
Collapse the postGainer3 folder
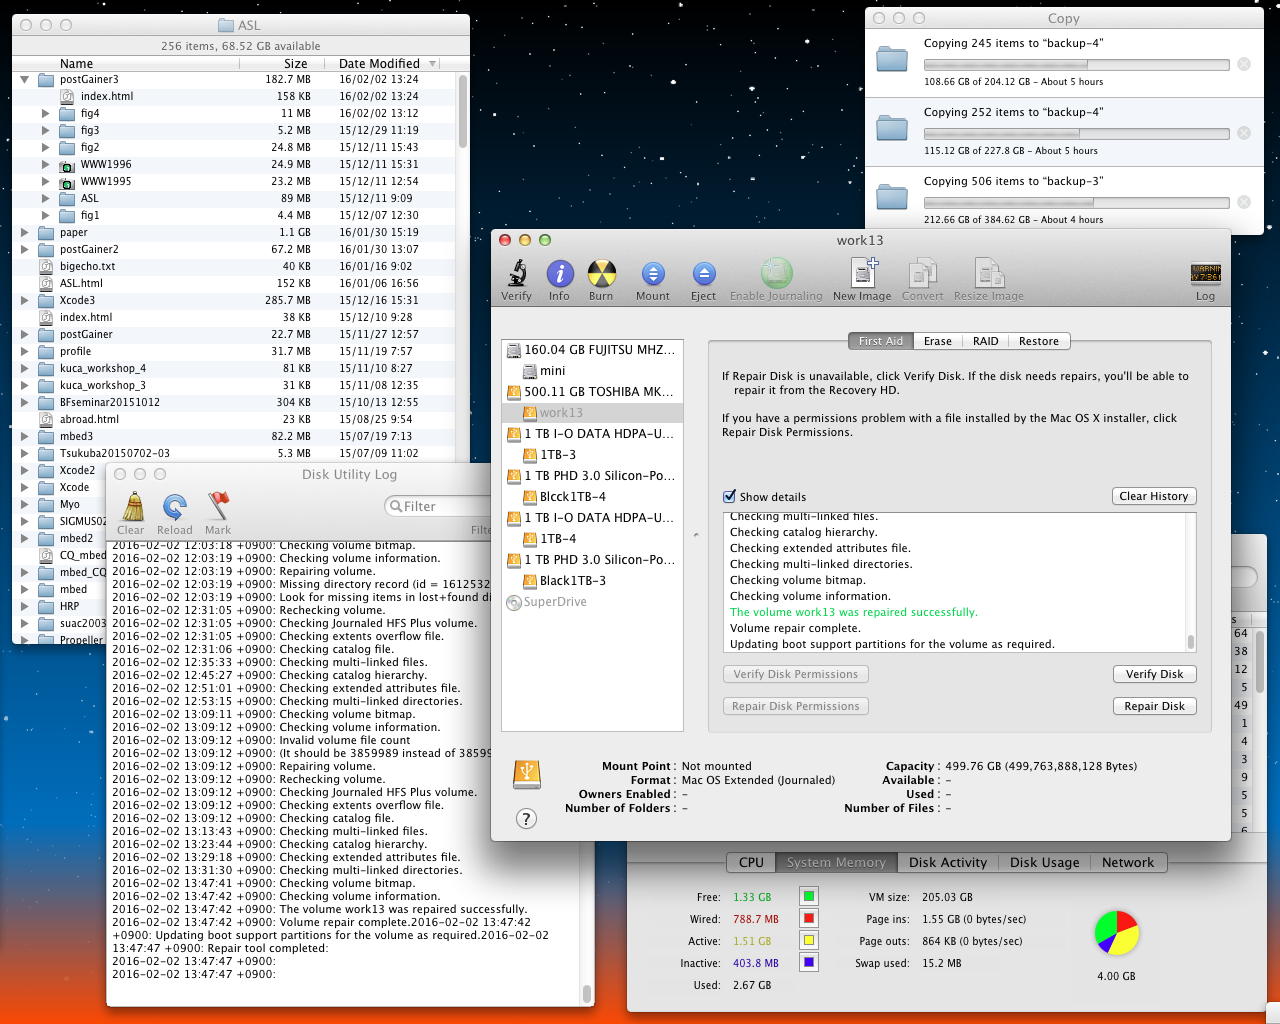click(x=25, y=79)
